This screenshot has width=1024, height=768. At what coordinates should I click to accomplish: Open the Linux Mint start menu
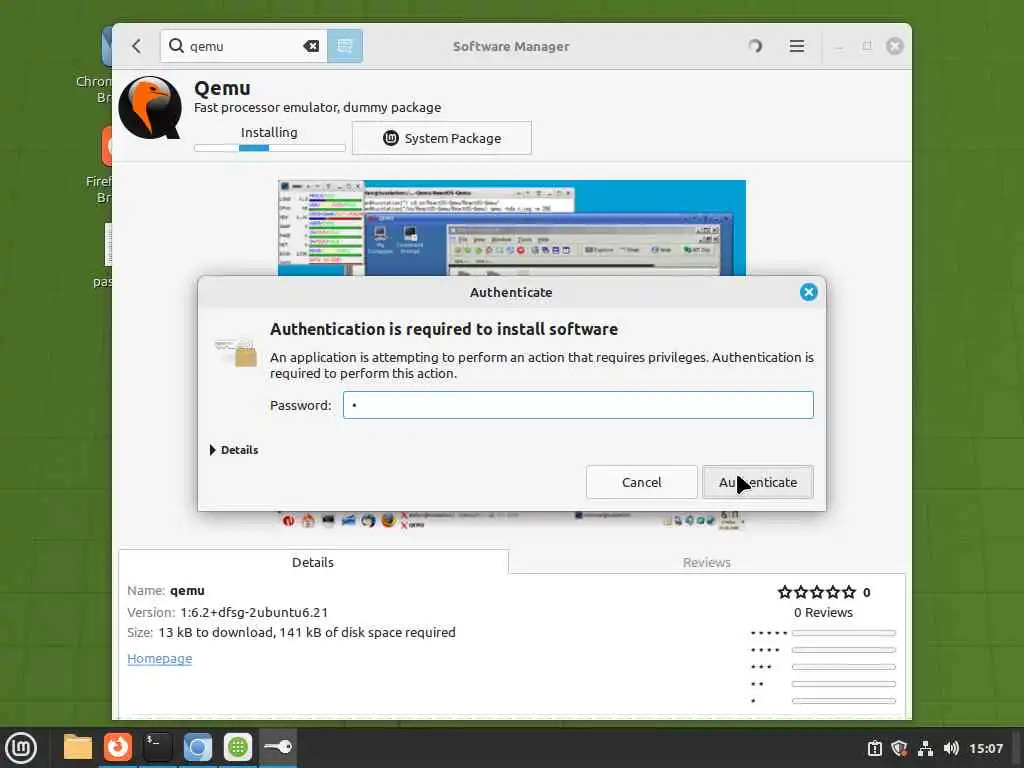click(x=21, y=748)
